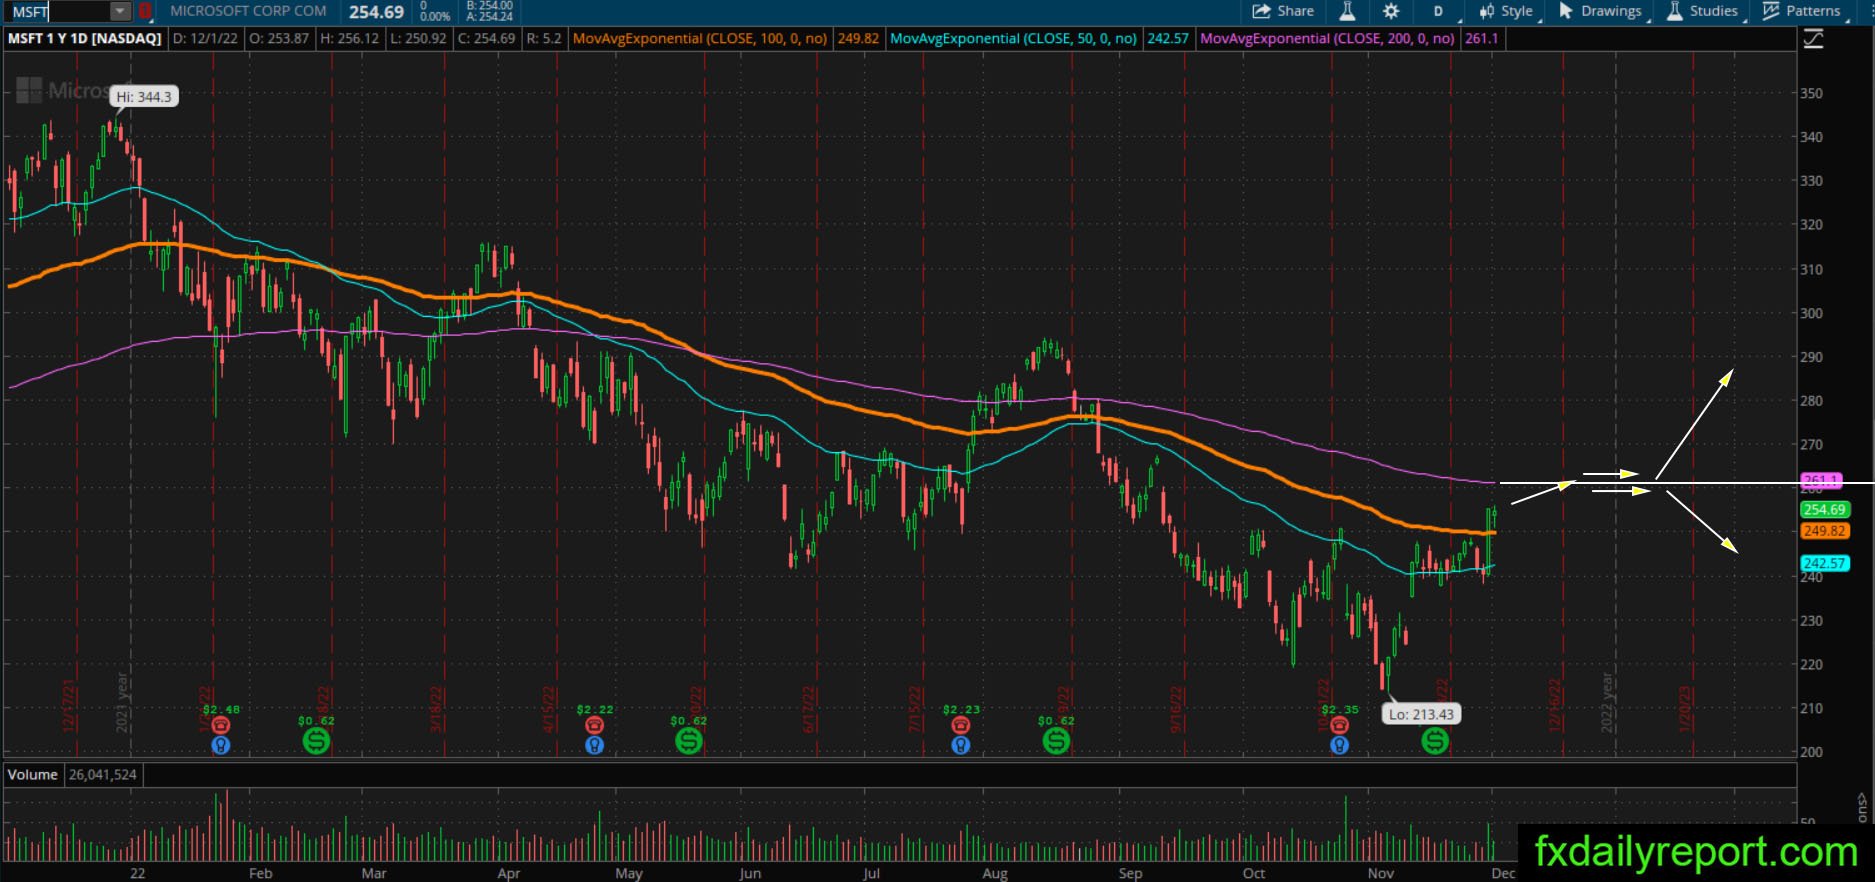The image size is (1875, 882).
Task: Click the blue lightbulb icon below $2.22
Action: (x=594, y=744)
